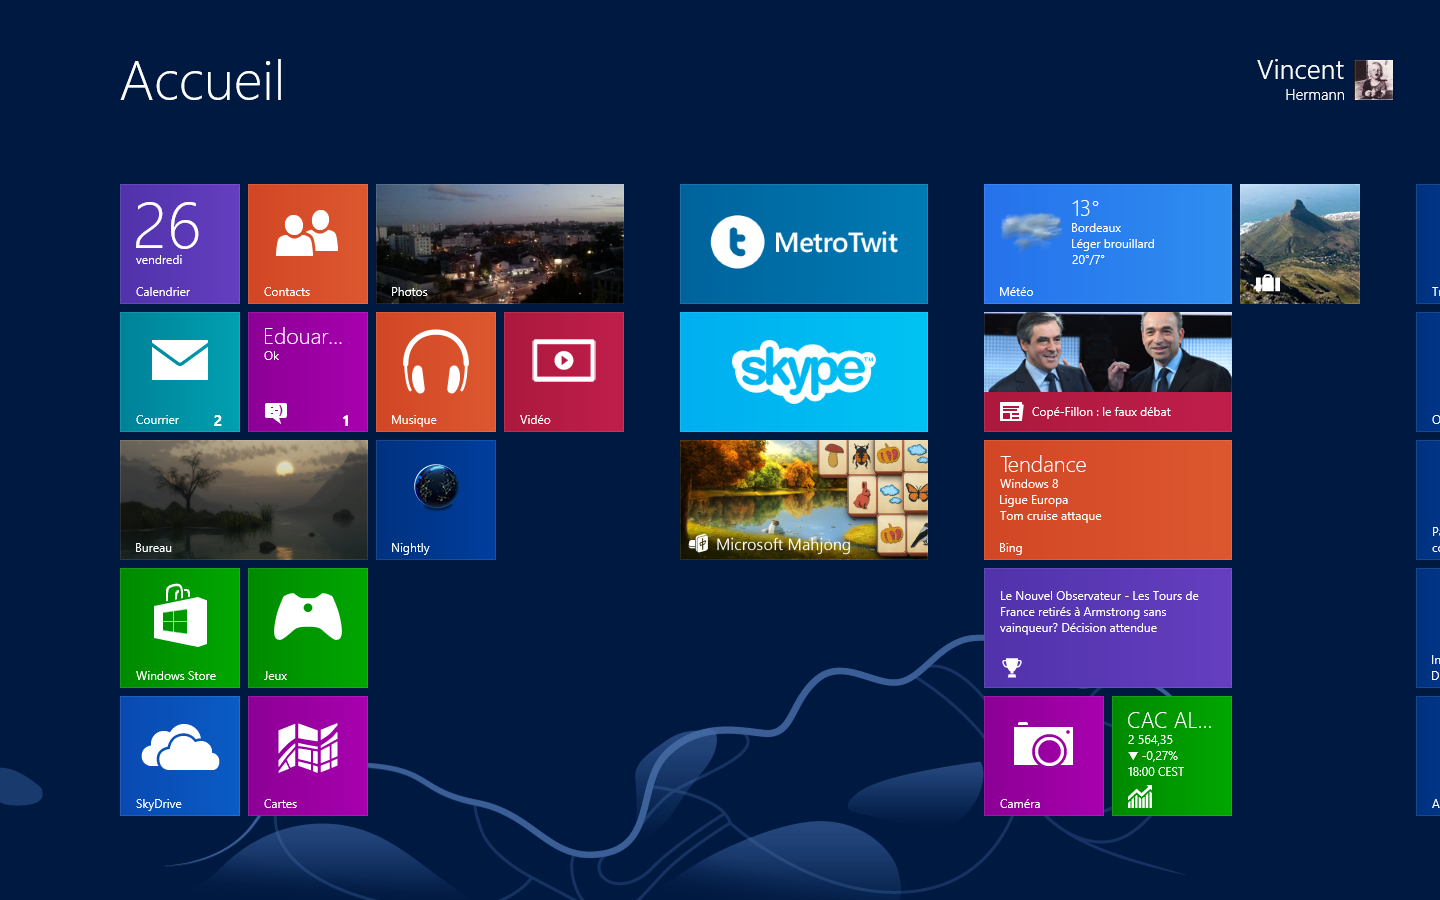Launch the Caméra tile
Viewport: 1440px width, 900px height.
click(x=1044, y=756)
